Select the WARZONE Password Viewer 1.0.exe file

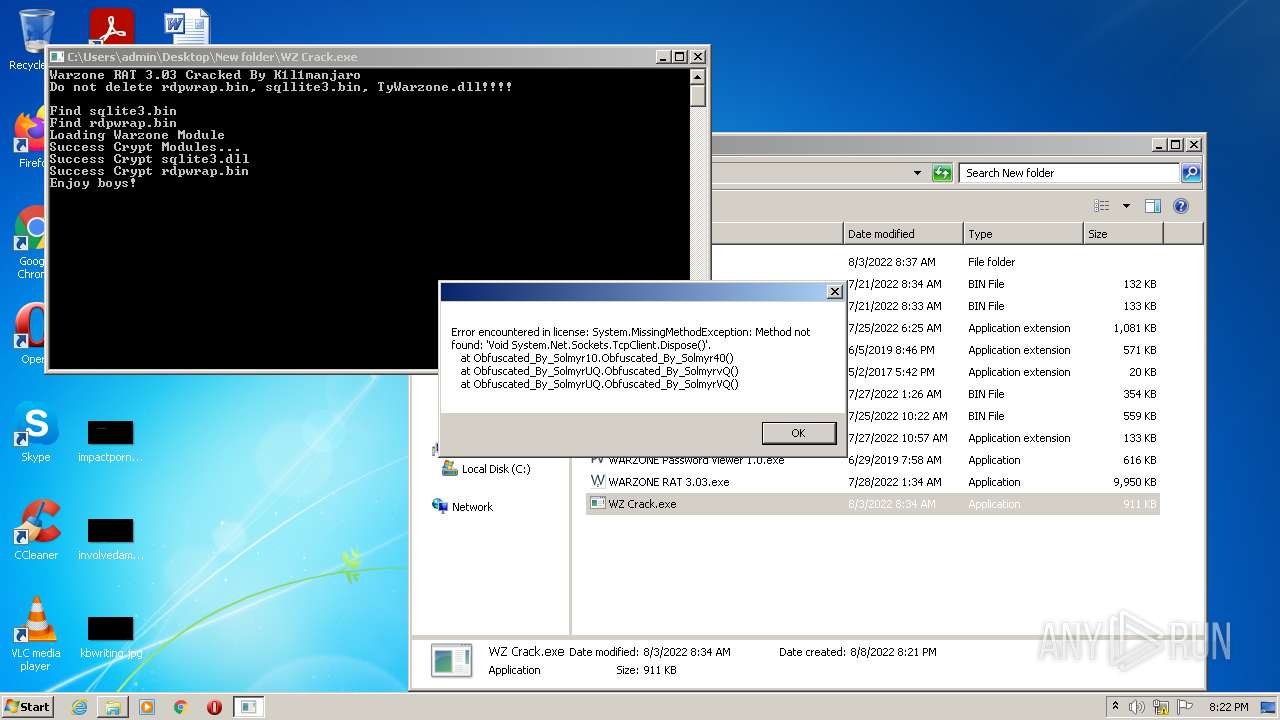[873, 460]
